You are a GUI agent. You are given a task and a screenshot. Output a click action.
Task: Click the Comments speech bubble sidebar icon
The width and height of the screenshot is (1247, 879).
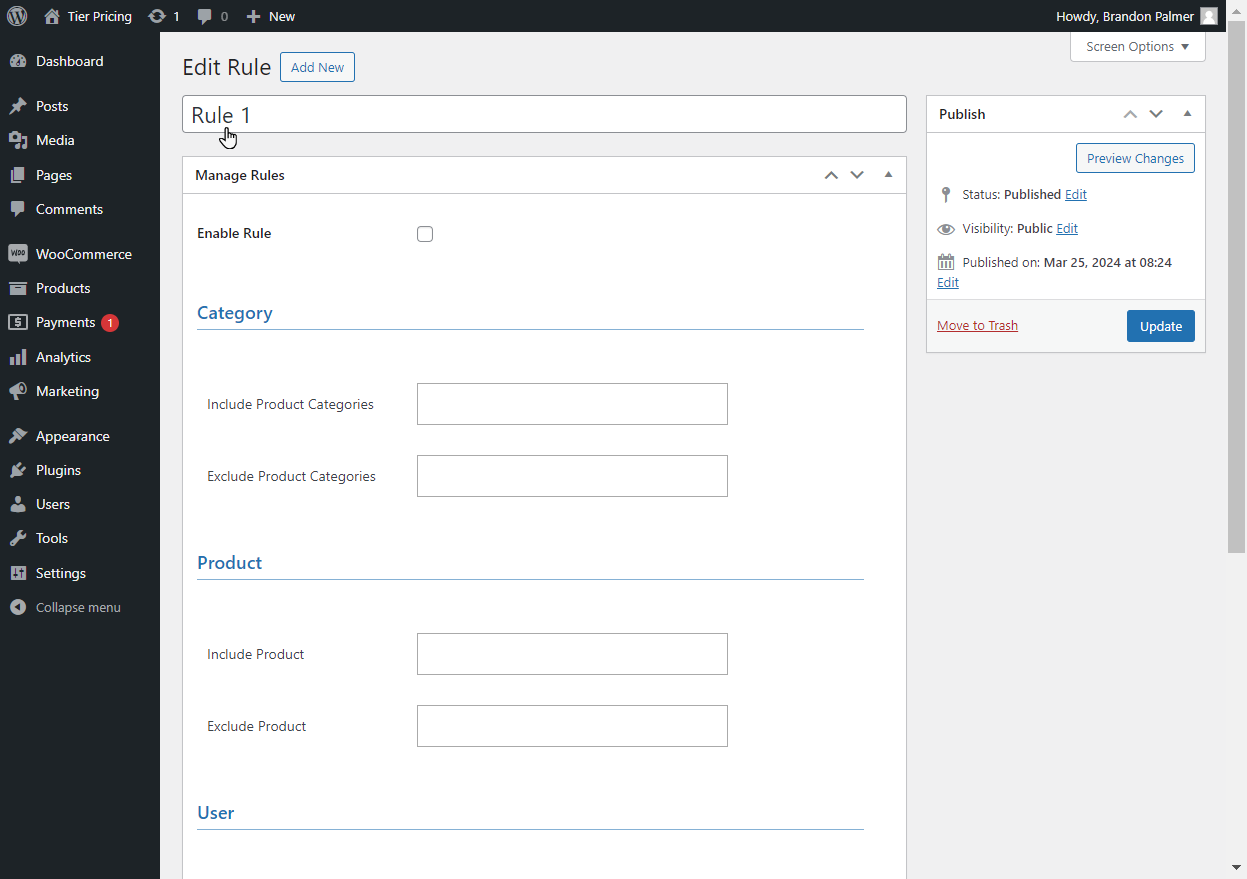pyautogui.click(x=18, y=209)
